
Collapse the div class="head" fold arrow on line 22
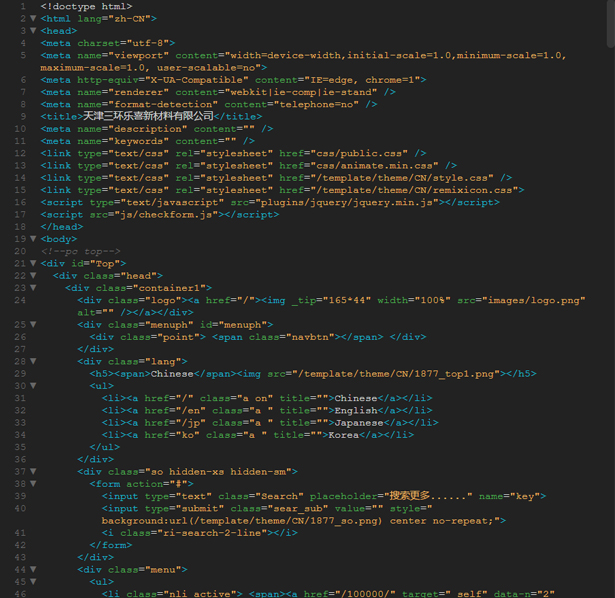(33, 276)
